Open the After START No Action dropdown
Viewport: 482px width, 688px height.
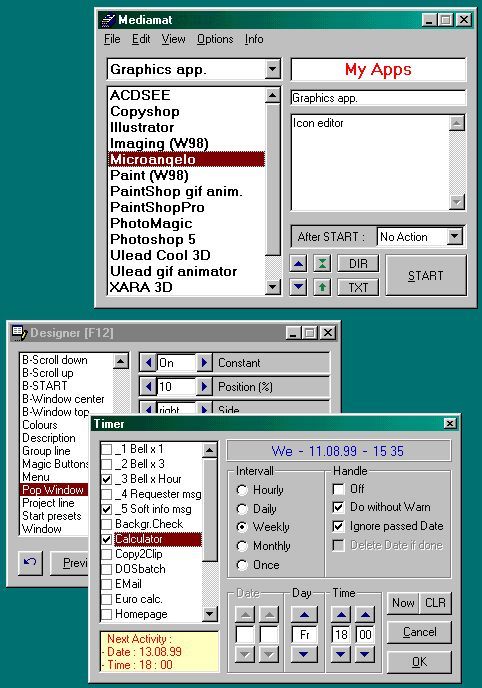455,236
